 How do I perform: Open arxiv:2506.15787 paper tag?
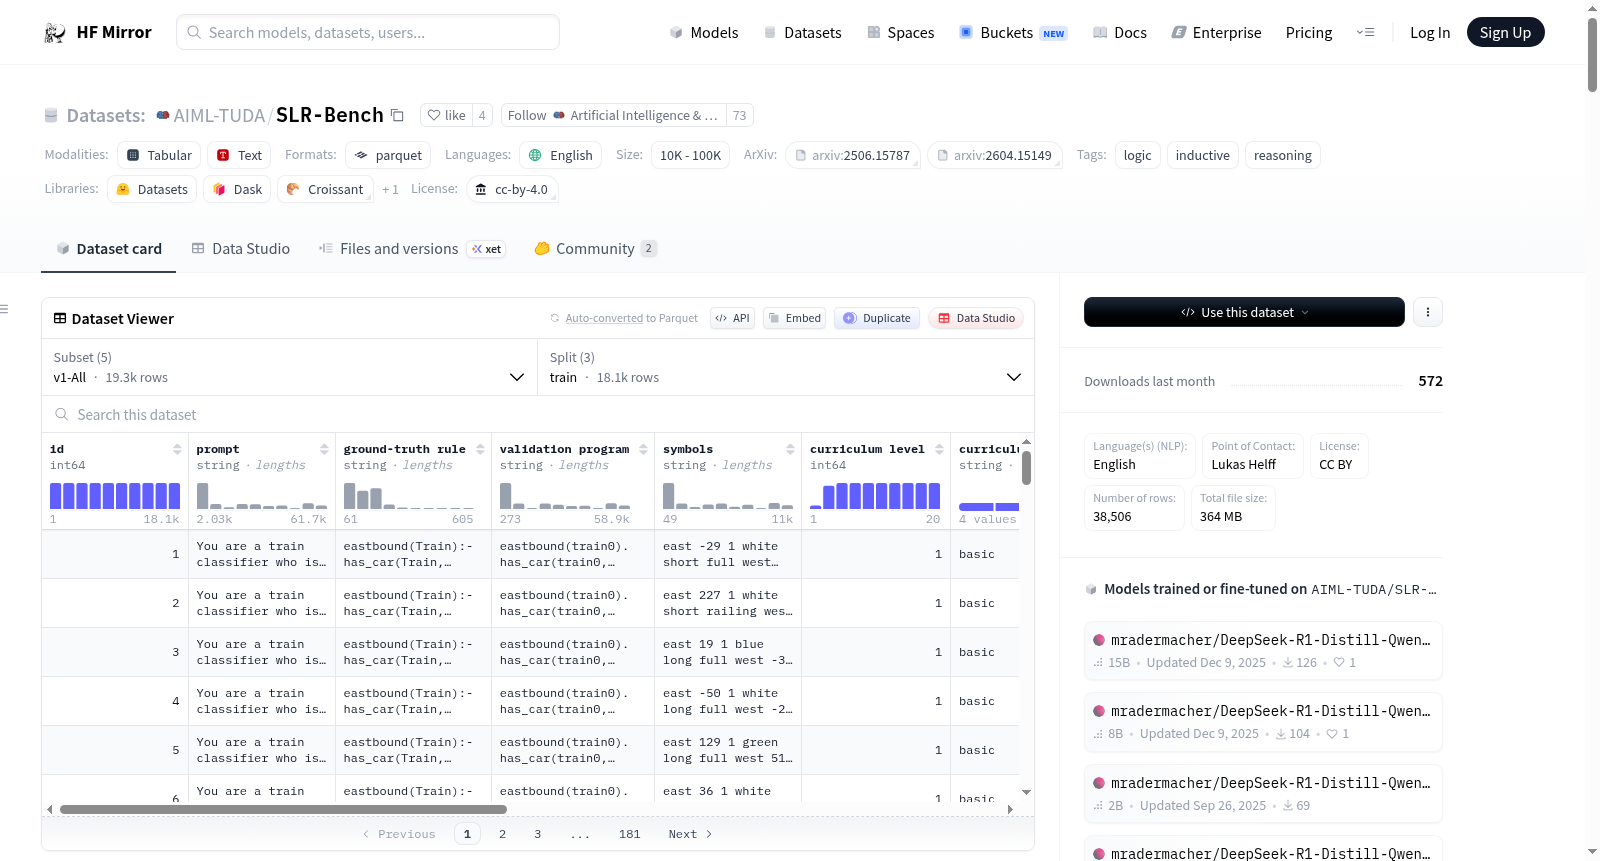[x=852, y=155]
